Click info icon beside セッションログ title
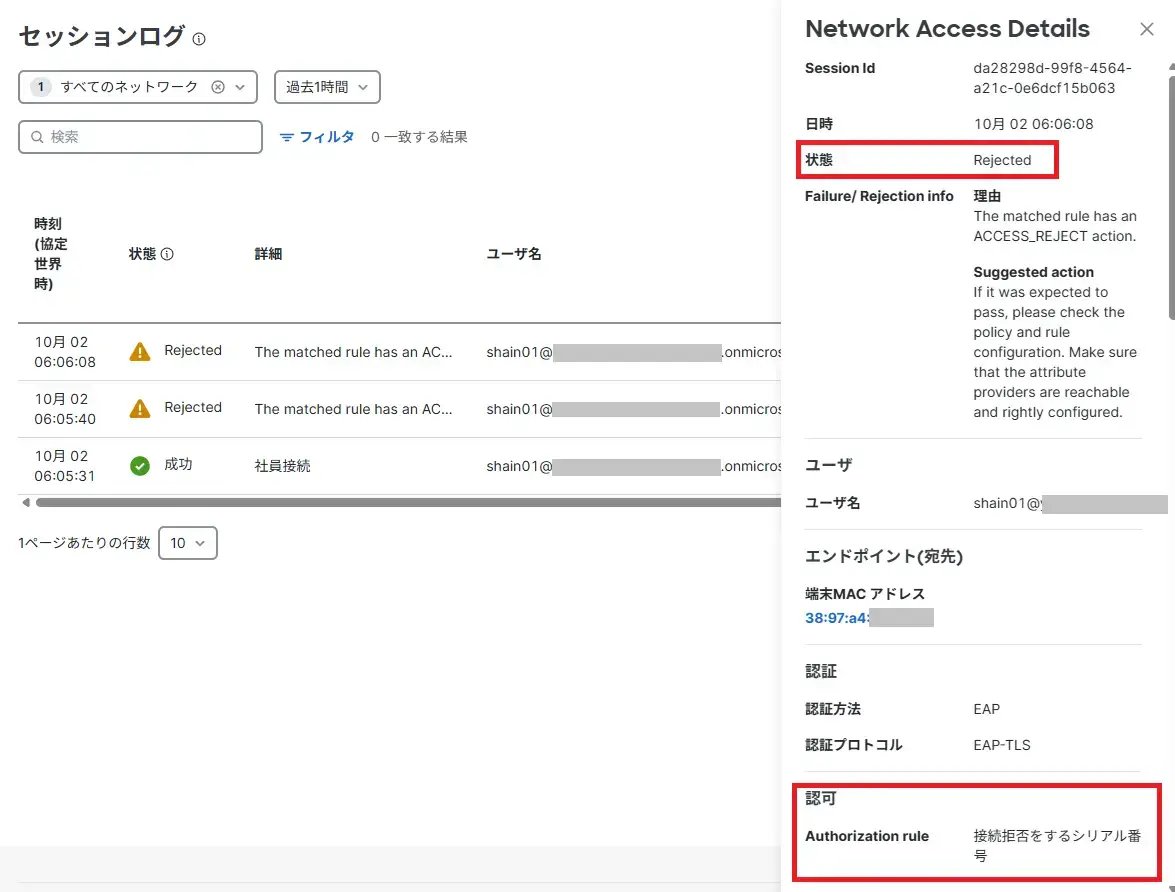The width and height of the screenshot is (1175, 892). point(199,39)
